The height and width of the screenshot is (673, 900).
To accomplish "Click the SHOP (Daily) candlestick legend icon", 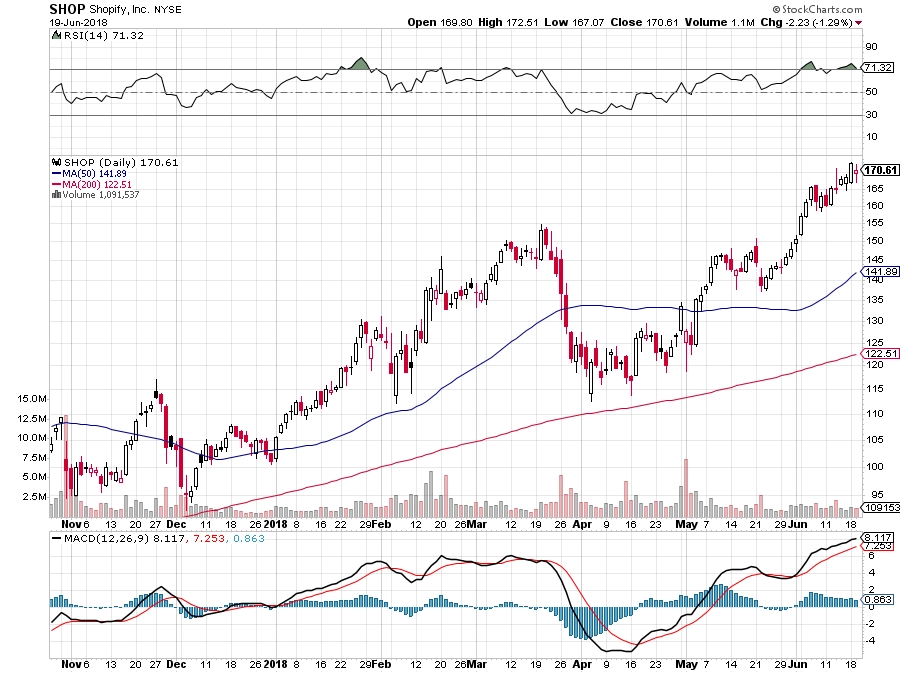I will (x=56, y=162).
